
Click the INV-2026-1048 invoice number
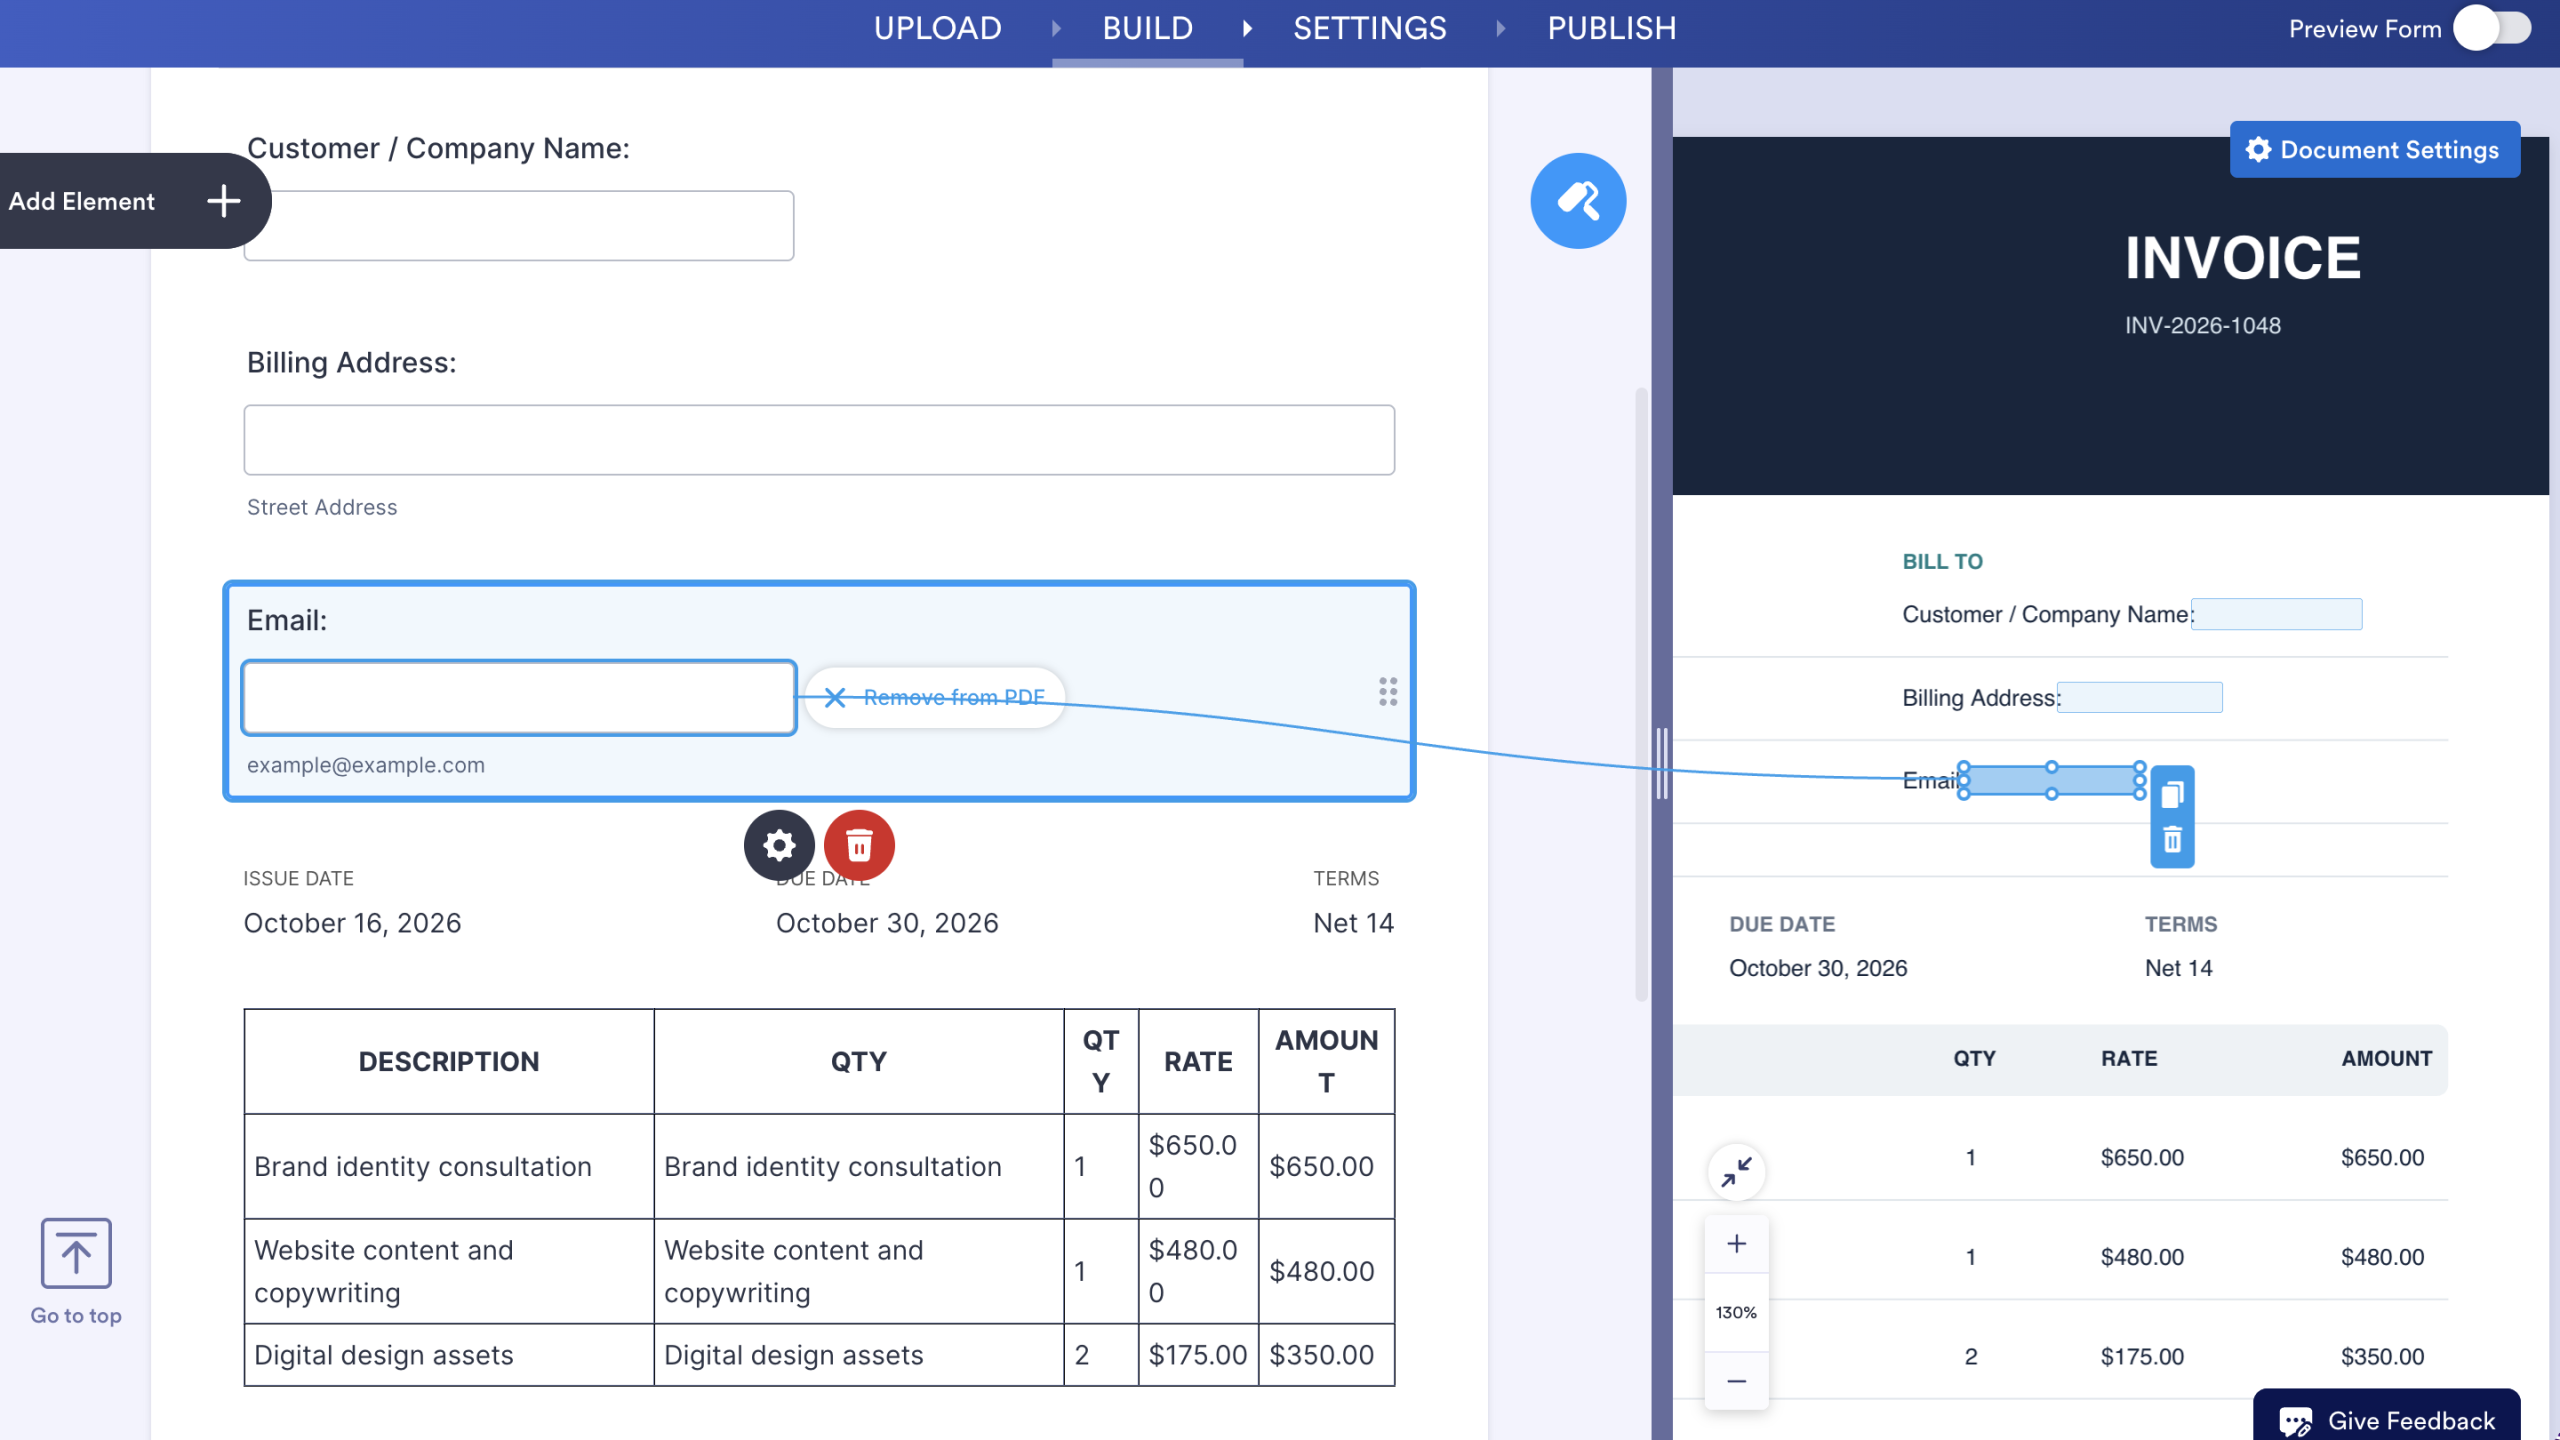2203,325
